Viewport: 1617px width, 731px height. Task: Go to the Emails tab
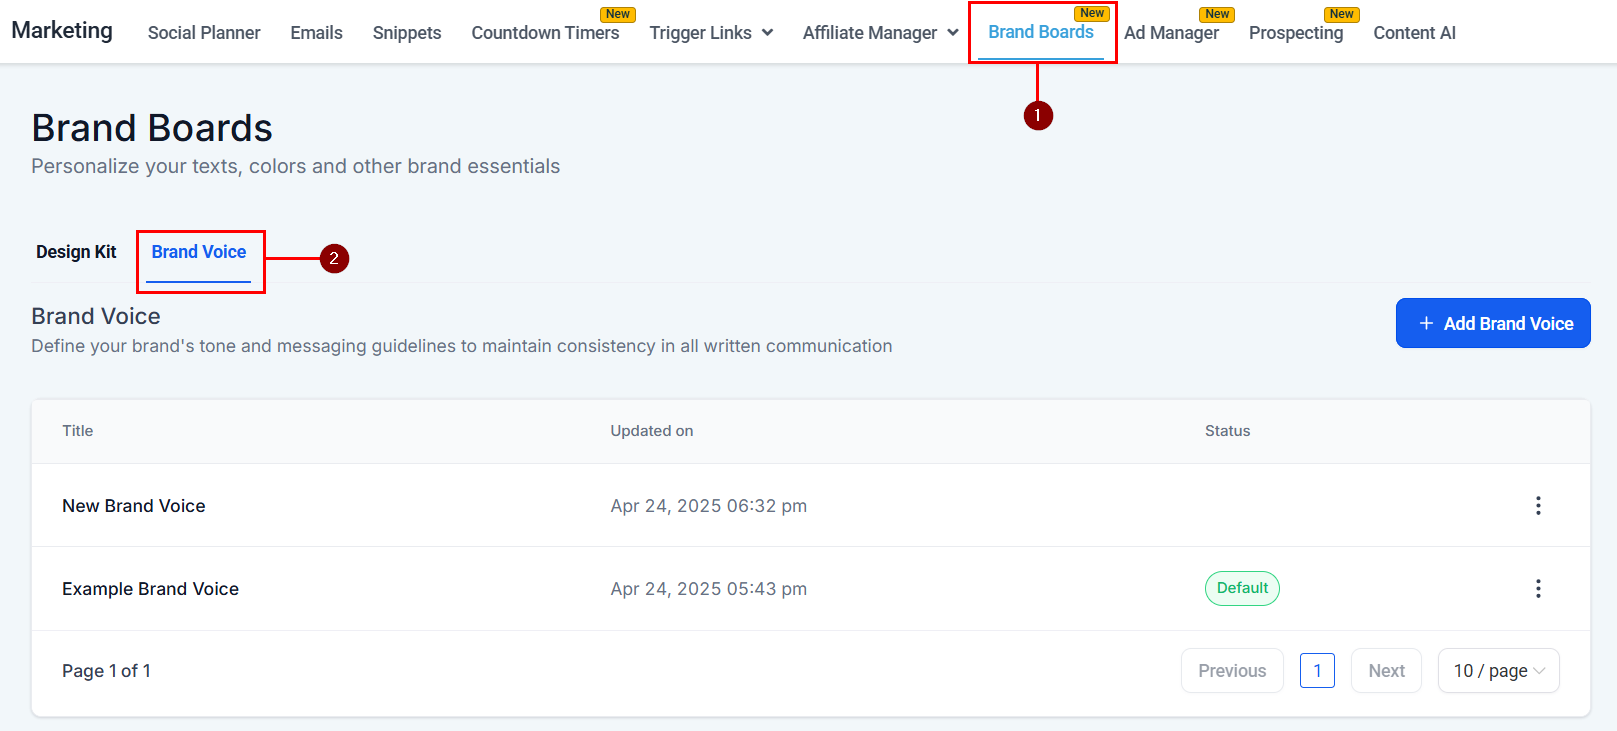pyautogui.click(x=316, y=33)
